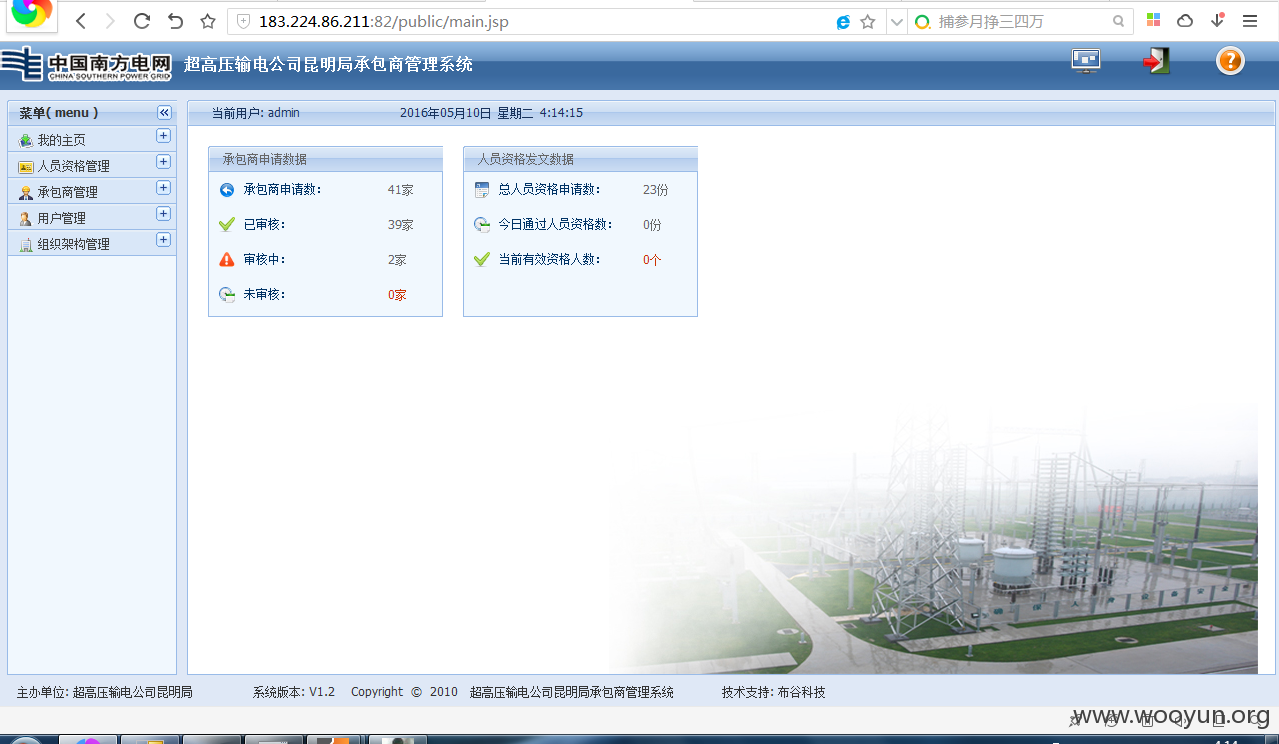Click 主办单位: 超高压输电公司昆明局 in footer
Screen dimensions: 1279x744
[x=105, y=692]
